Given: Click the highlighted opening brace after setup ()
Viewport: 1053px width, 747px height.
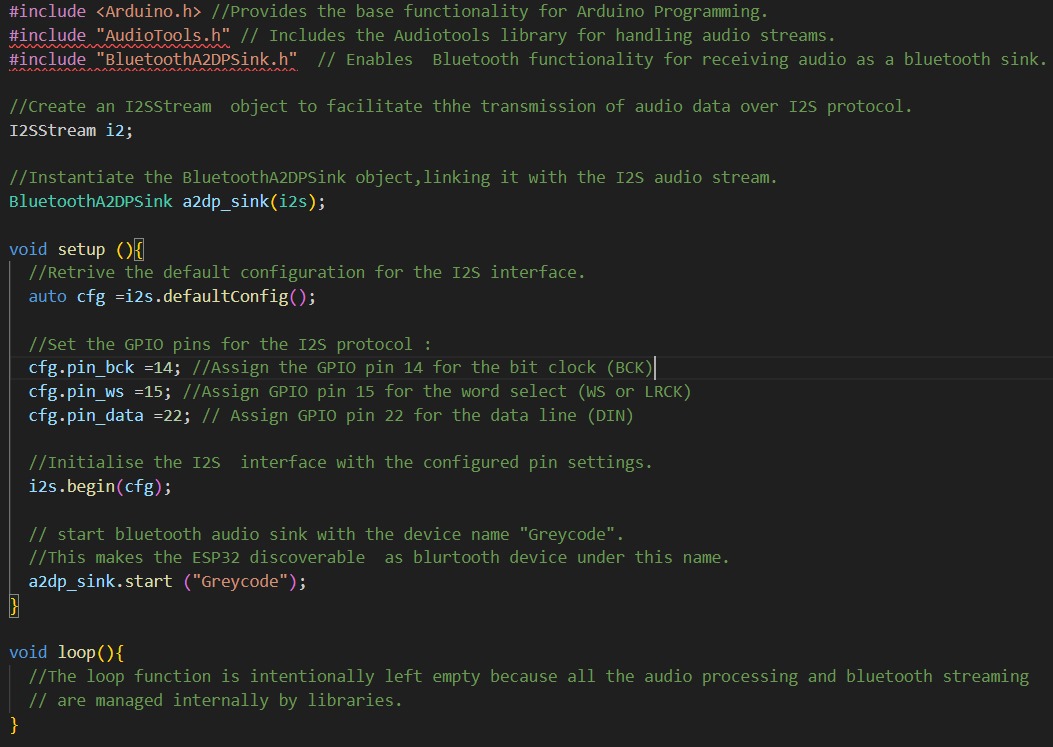Looking at the screenshot, I should (x=140, y=249).
